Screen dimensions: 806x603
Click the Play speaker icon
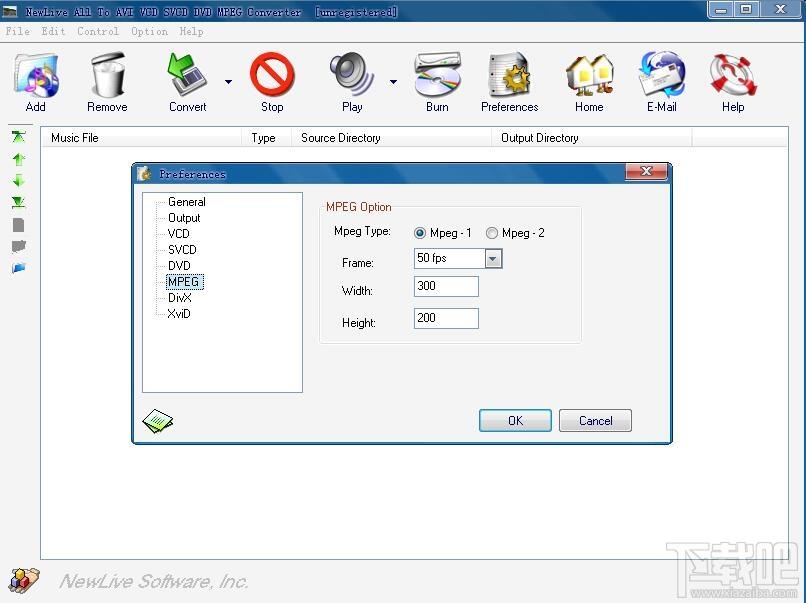point(352,75)
